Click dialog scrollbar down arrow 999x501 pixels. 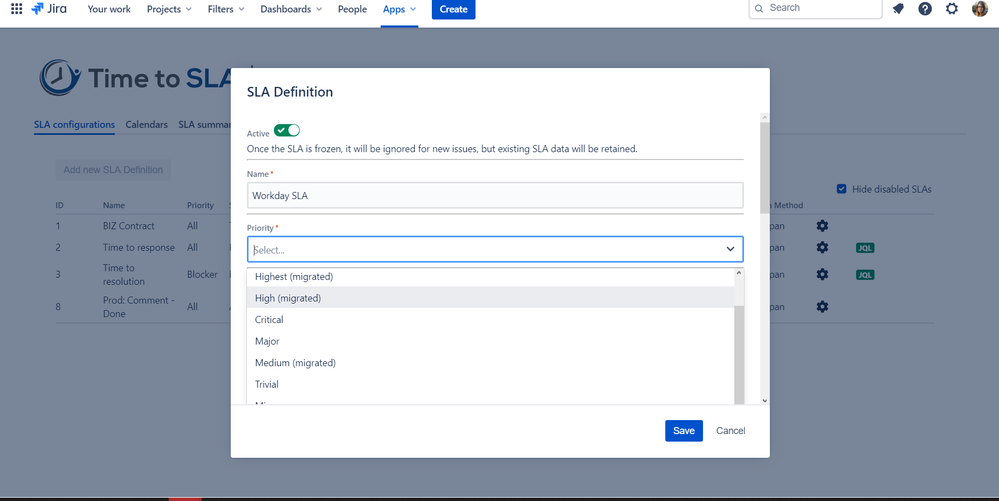point(765,400)
